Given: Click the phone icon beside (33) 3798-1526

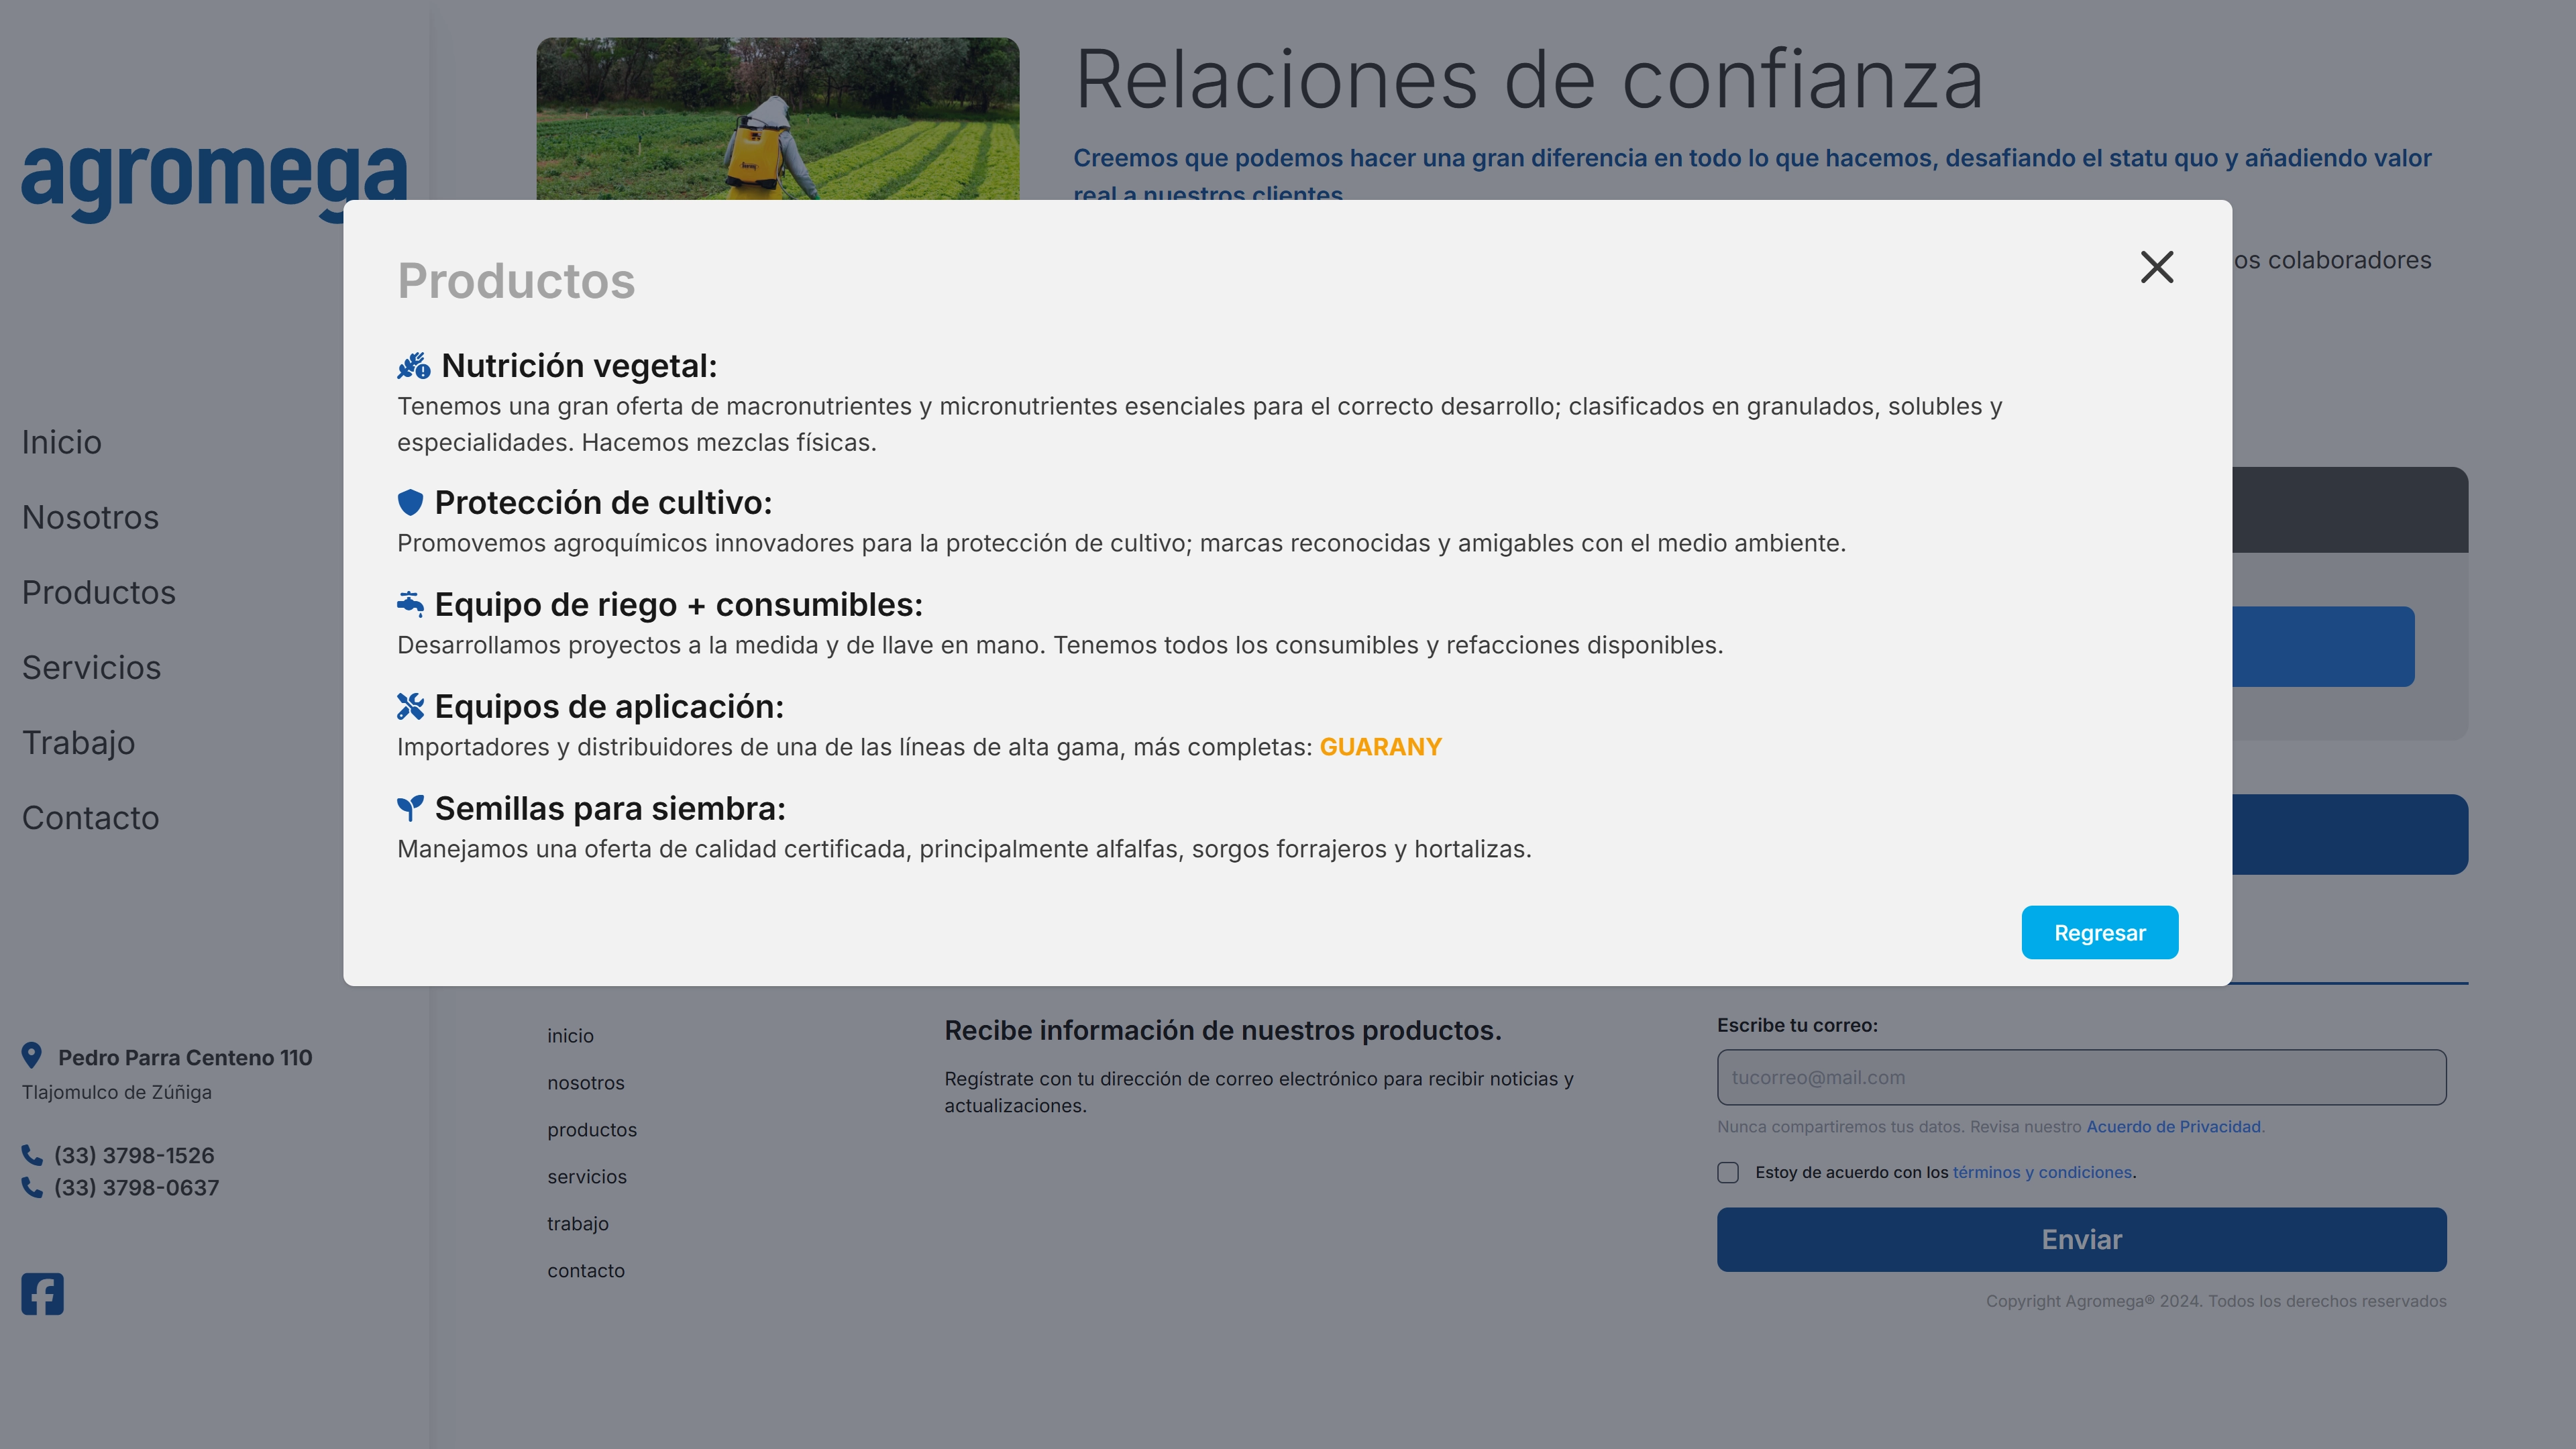Looking at the screenshot, I should coord(31,1155).
